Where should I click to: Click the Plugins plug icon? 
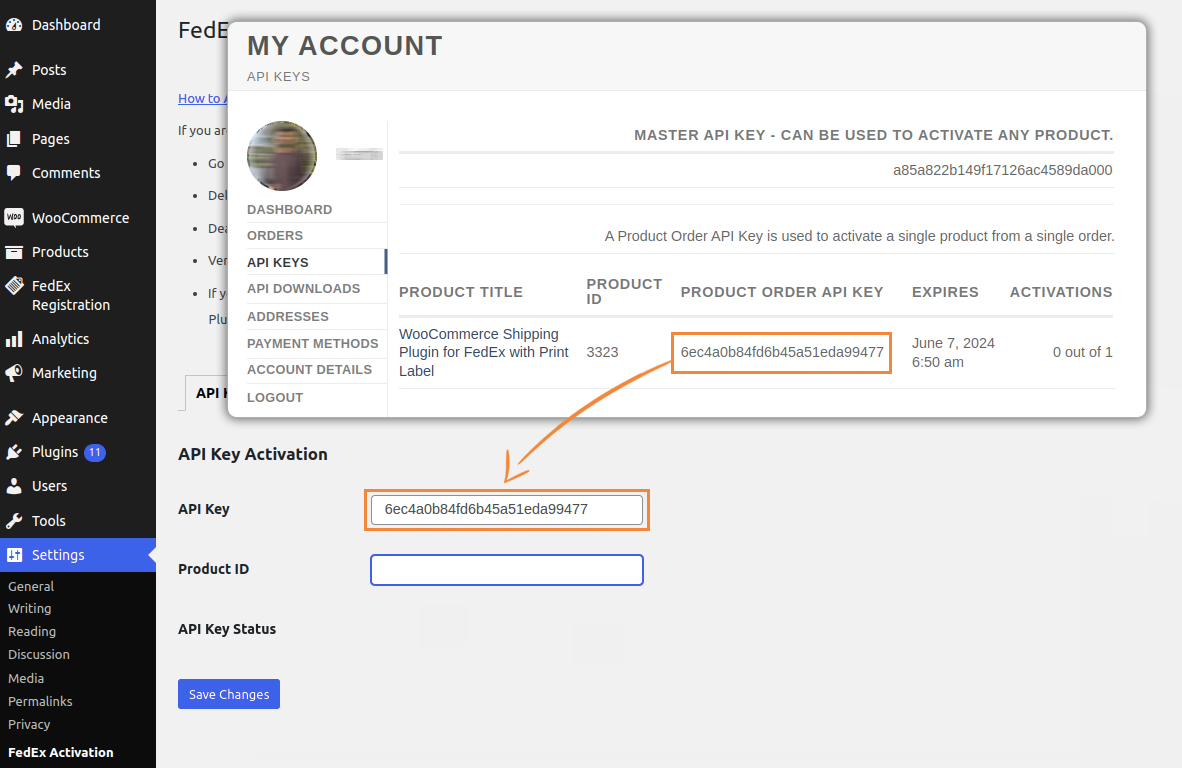click(x=14, y=452)
